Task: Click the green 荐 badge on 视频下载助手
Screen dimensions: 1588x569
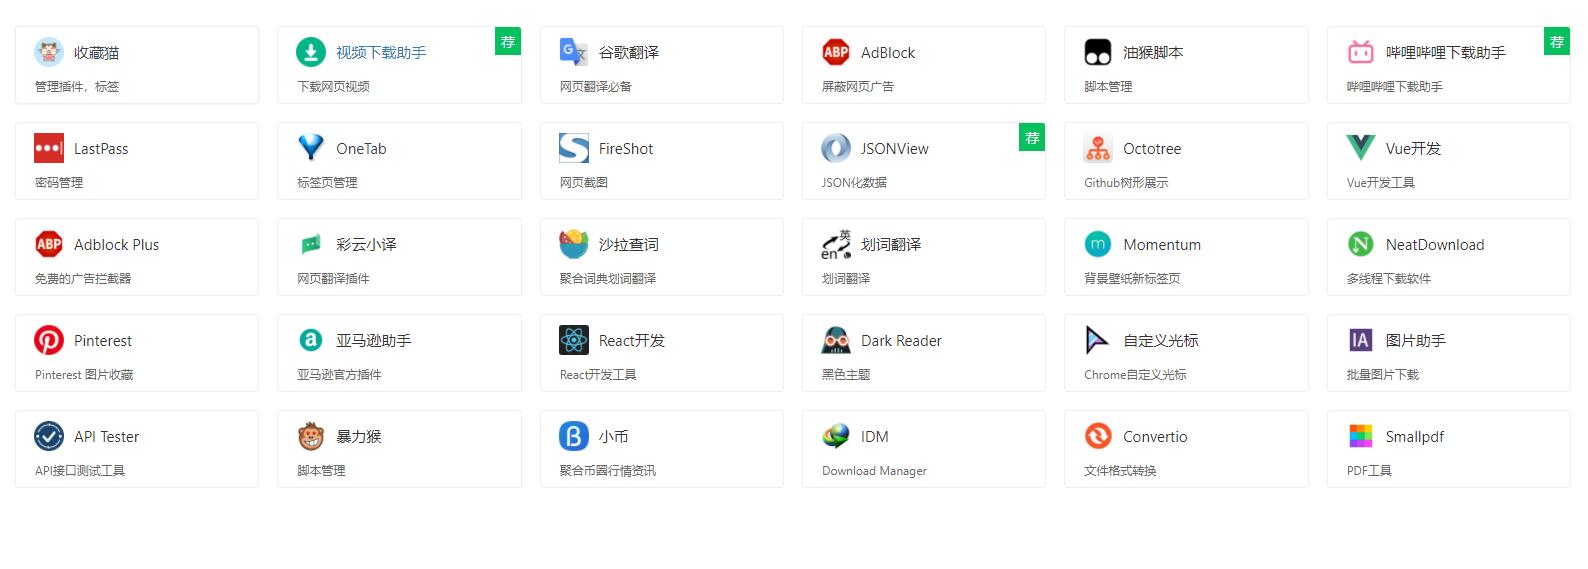Action: coord(508,41)
